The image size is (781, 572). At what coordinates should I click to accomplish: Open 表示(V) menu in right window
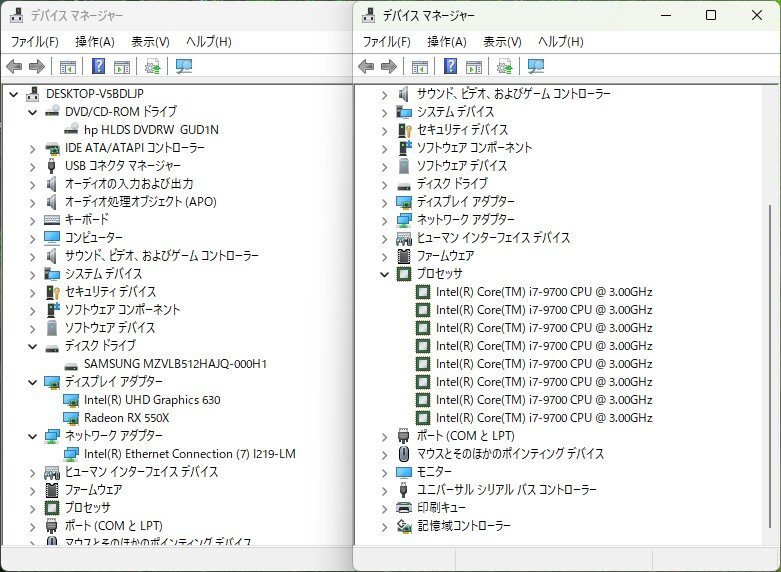coord(502,42)
